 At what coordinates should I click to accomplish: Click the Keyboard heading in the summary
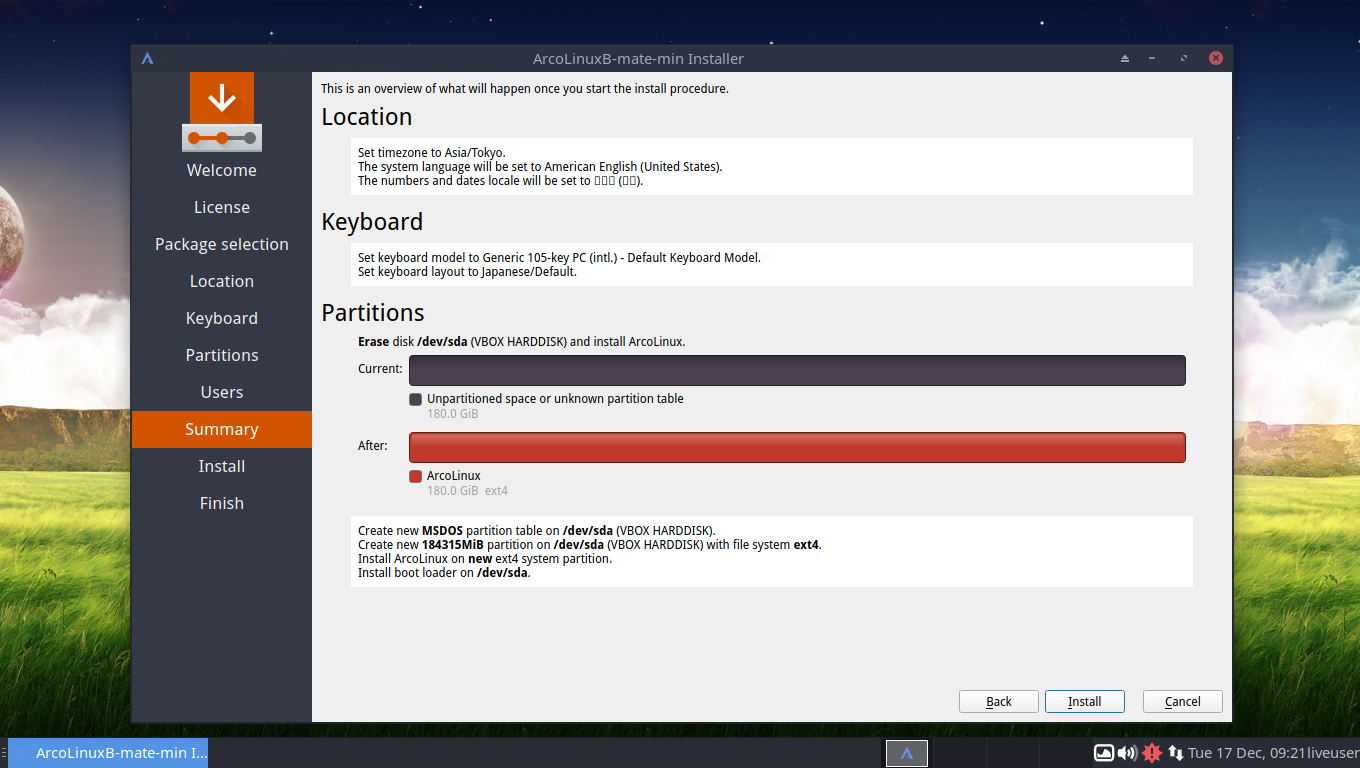pos(372,222)
